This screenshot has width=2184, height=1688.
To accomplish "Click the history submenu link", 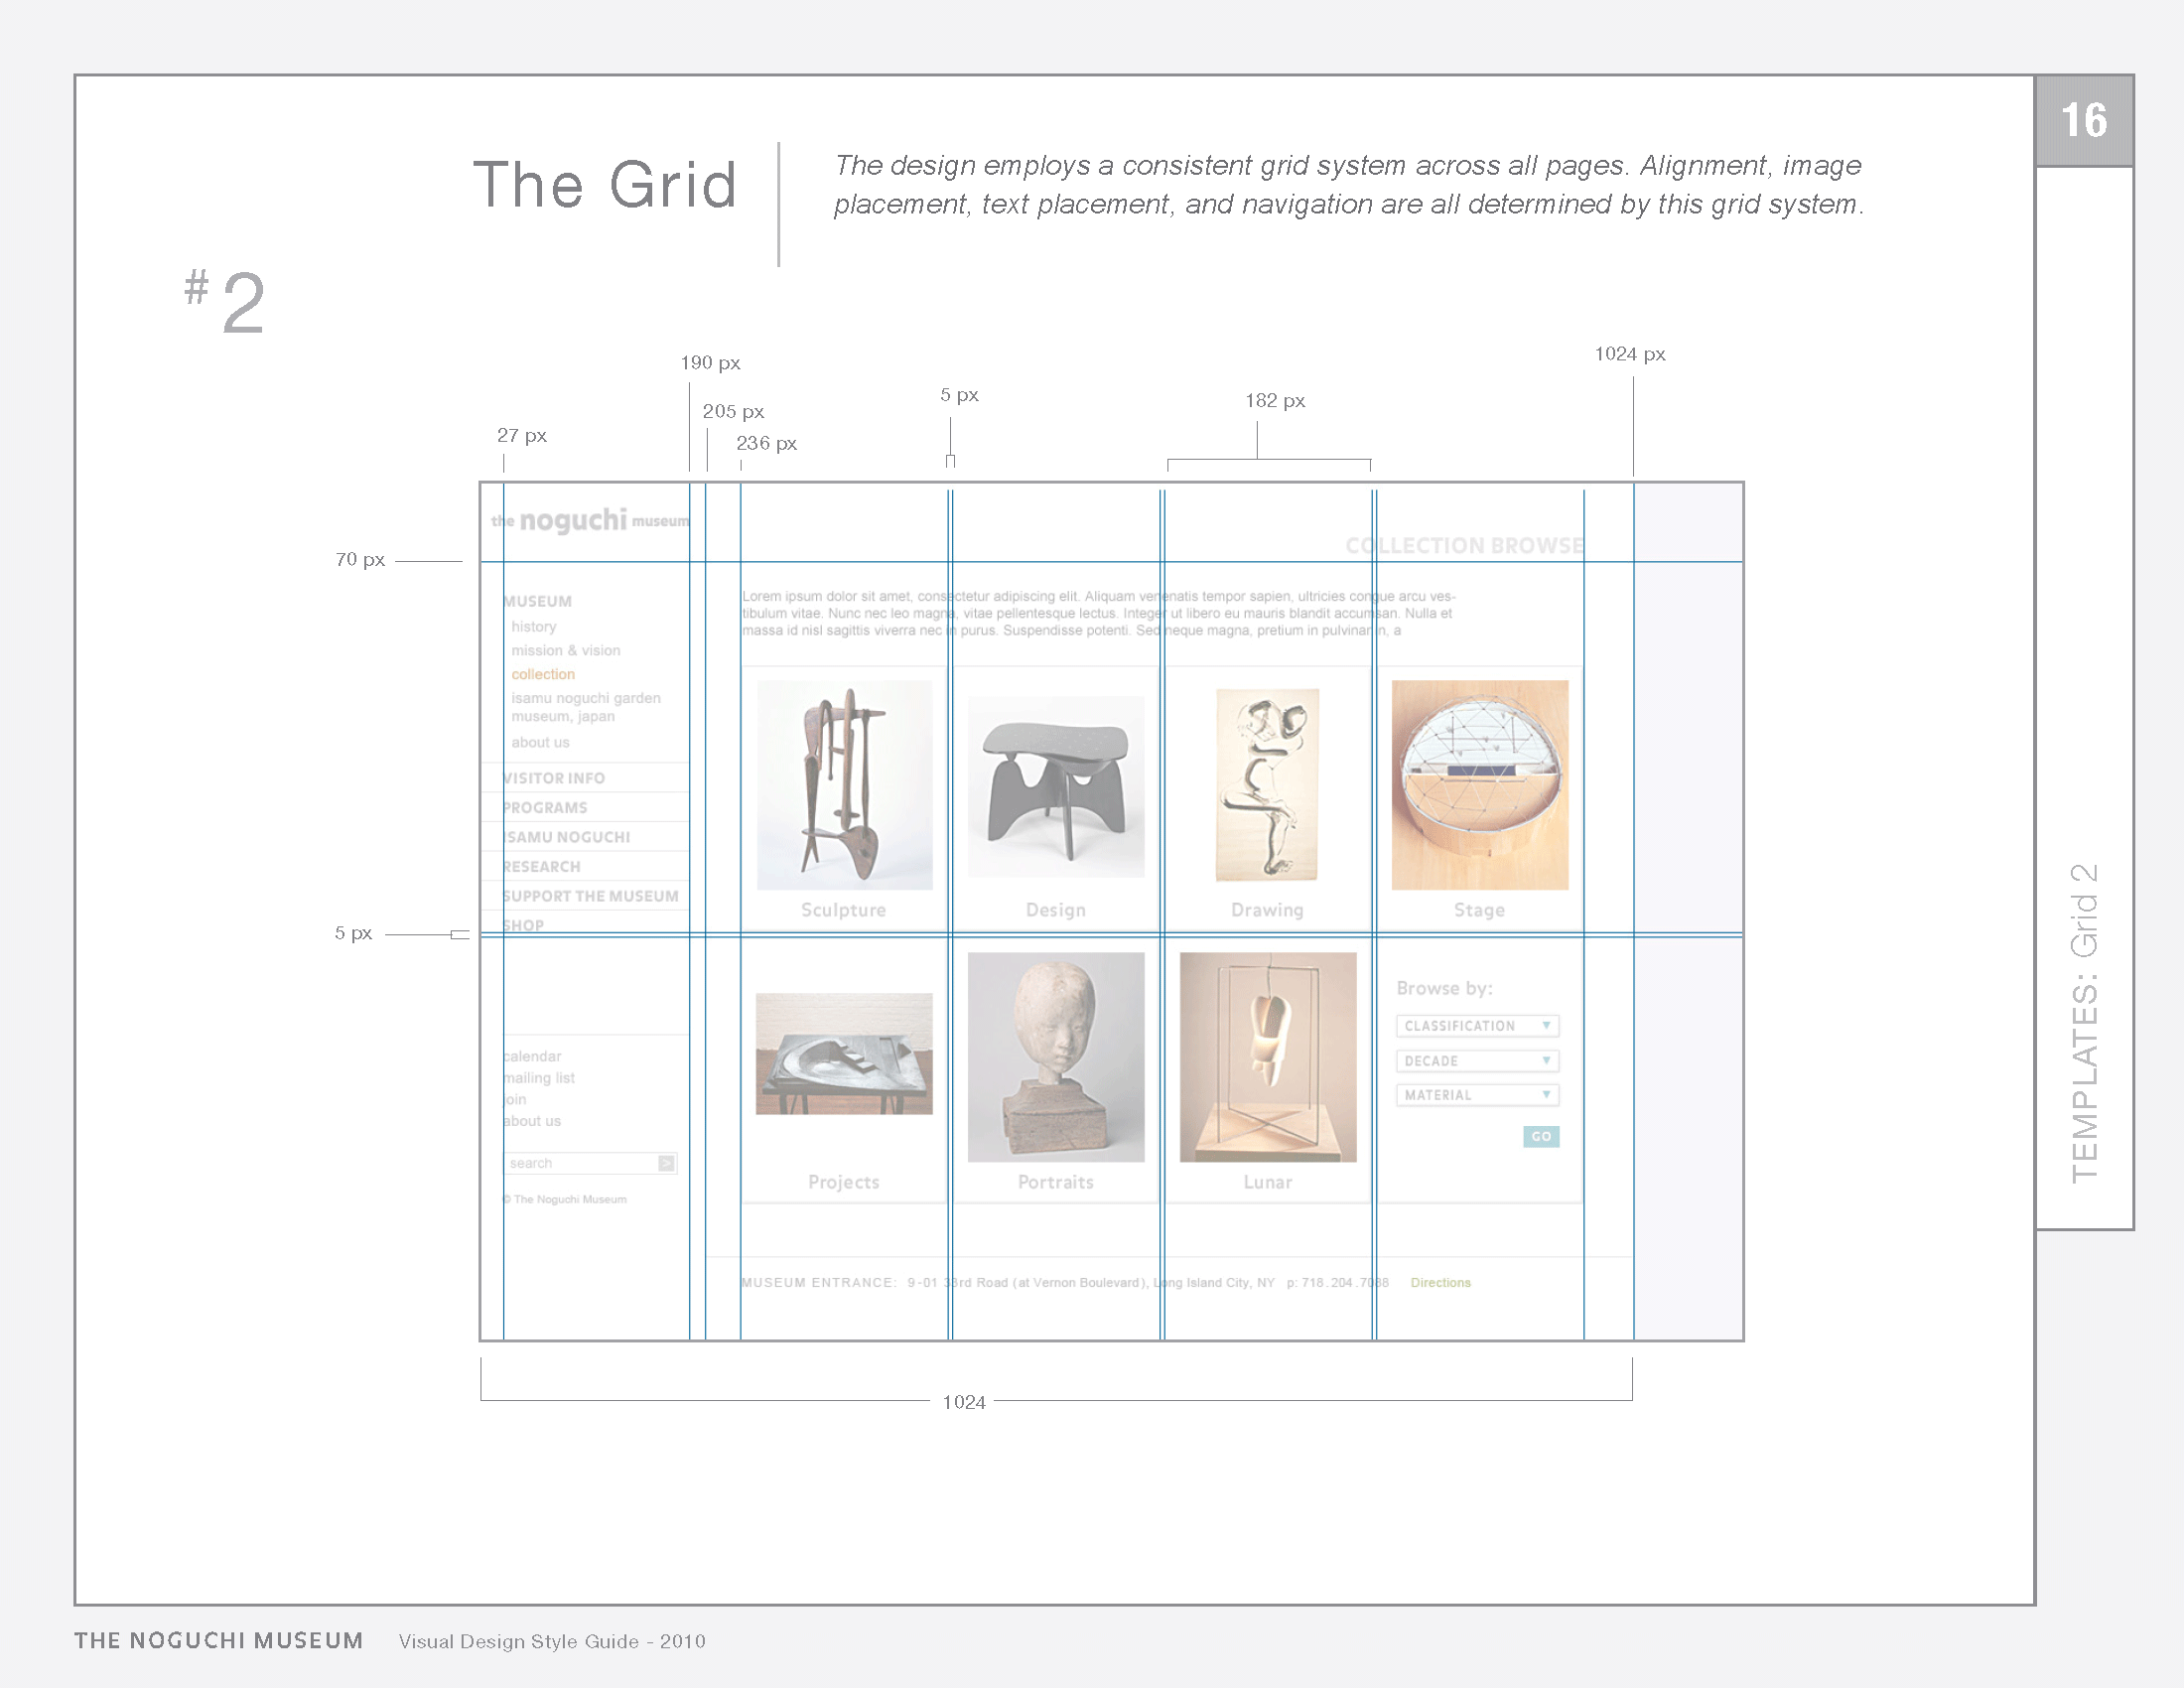I will (534, 627).
